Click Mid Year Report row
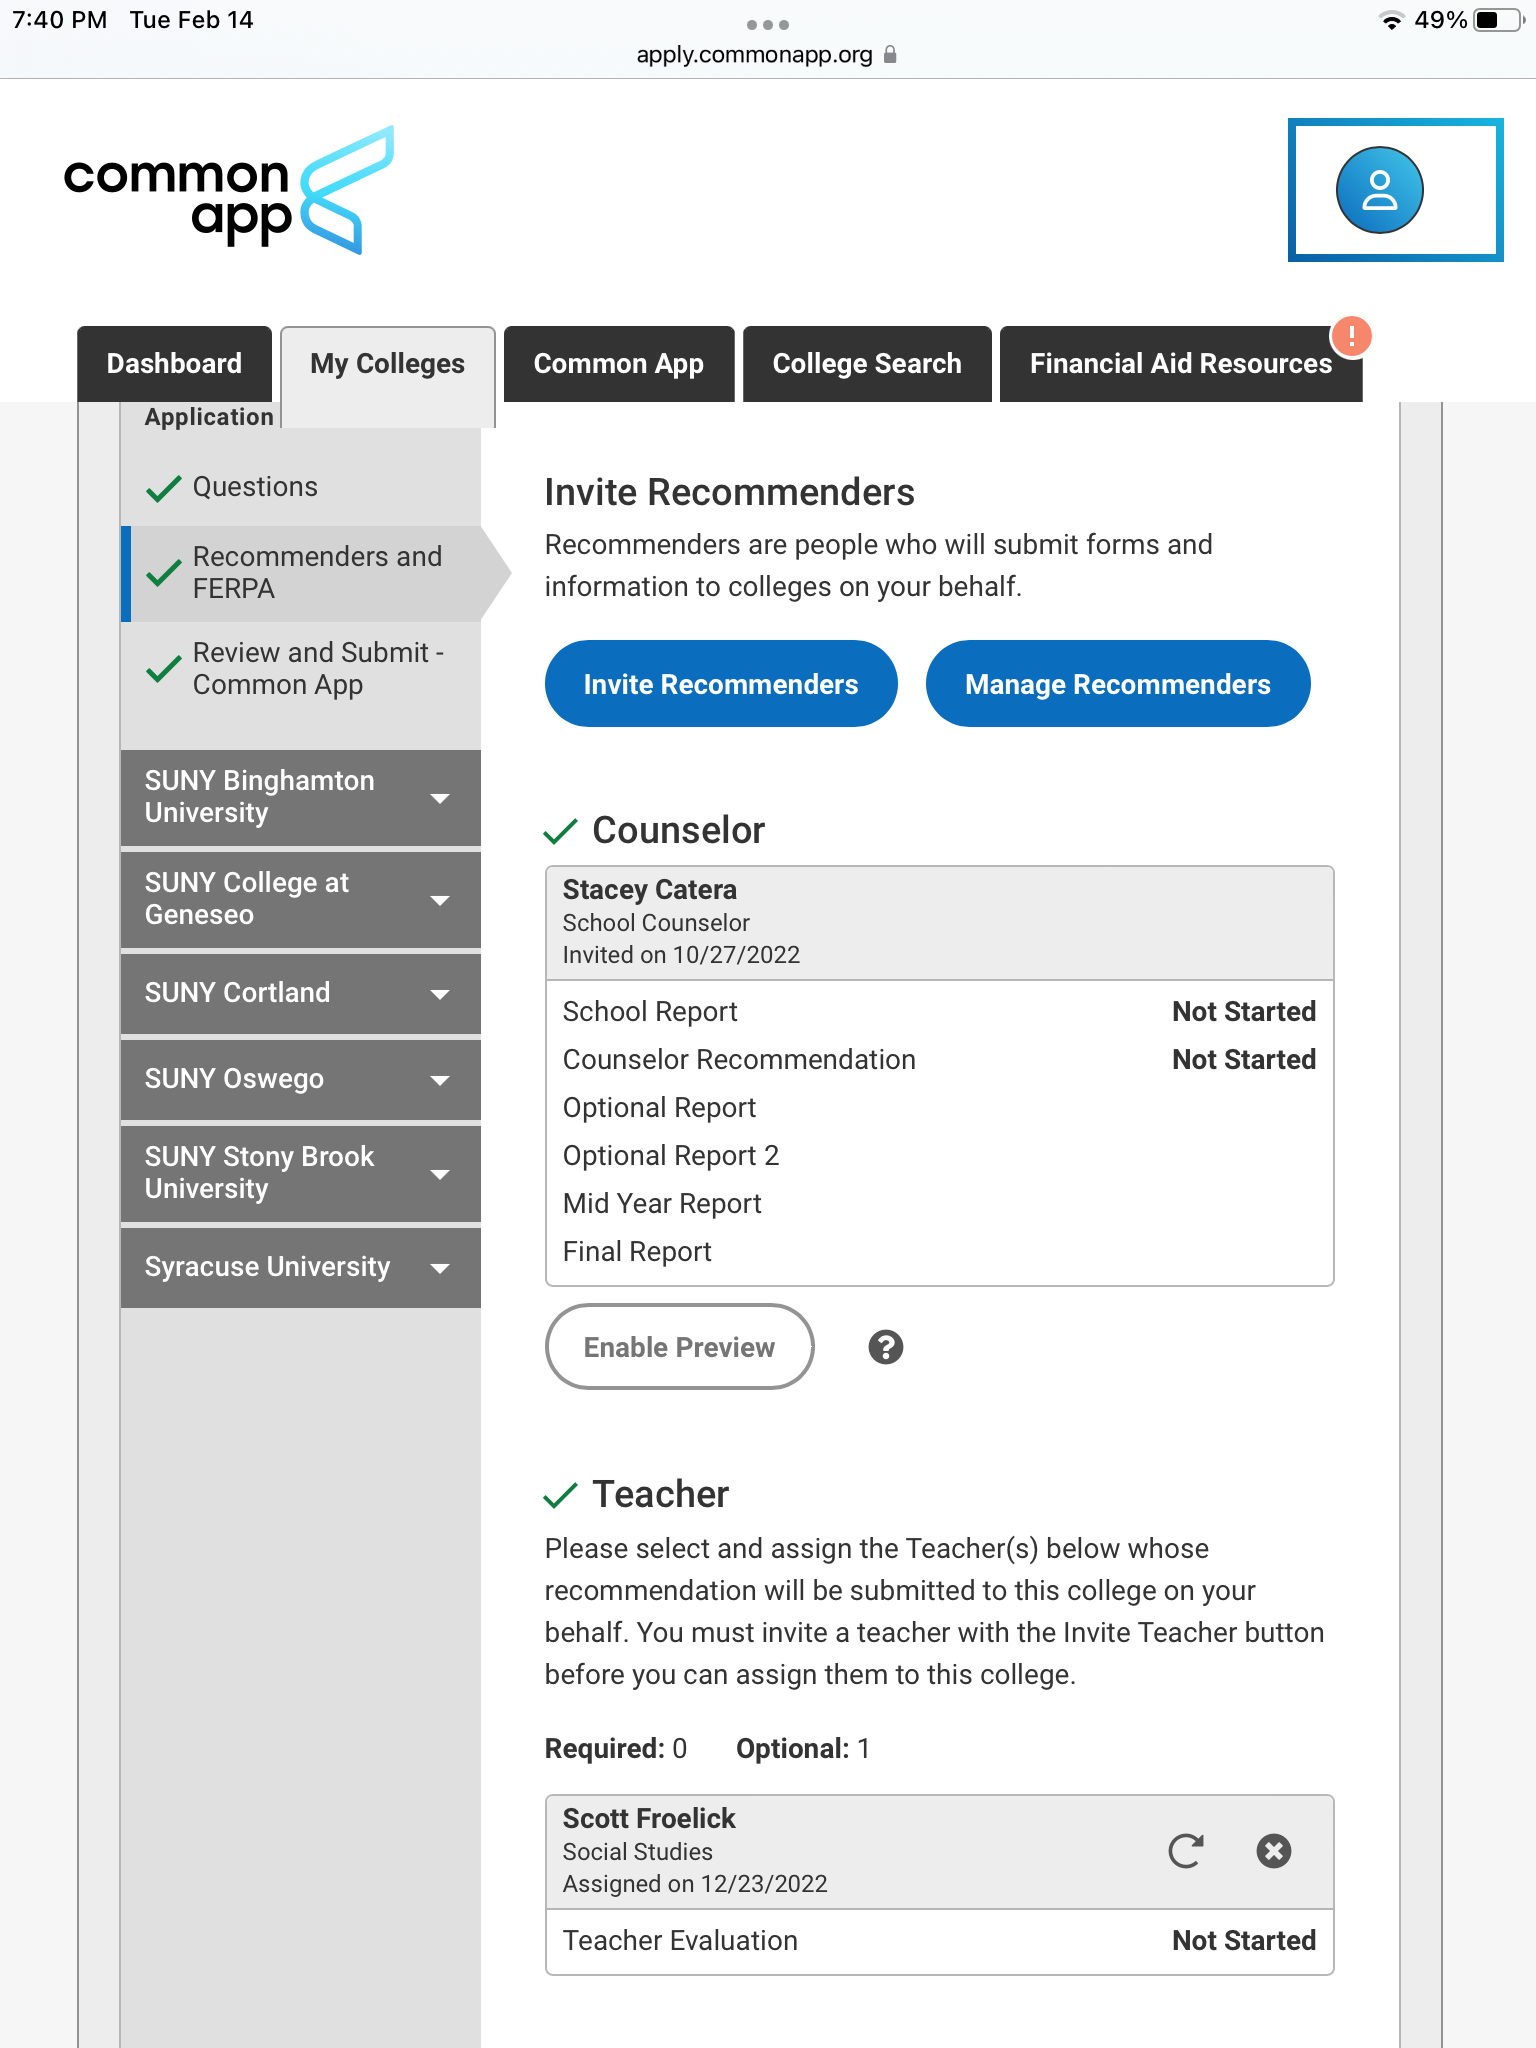 (x=940, y=1204)
